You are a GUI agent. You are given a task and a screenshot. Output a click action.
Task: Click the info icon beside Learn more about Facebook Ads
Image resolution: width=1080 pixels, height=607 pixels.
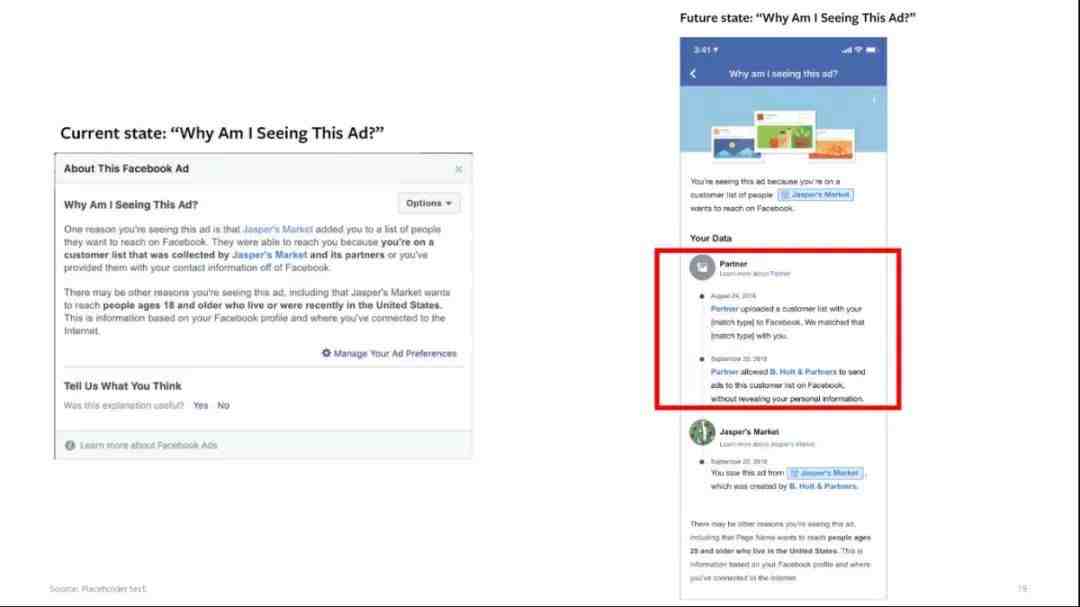coord(70,445)
